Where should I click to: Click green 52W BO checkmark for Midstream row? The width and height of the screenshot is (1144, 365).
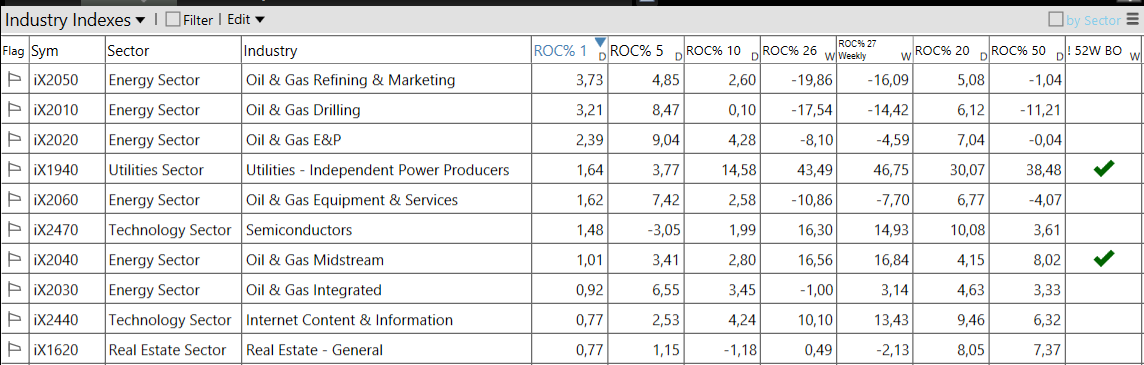pyautogui.click(x=1104, y=258)
